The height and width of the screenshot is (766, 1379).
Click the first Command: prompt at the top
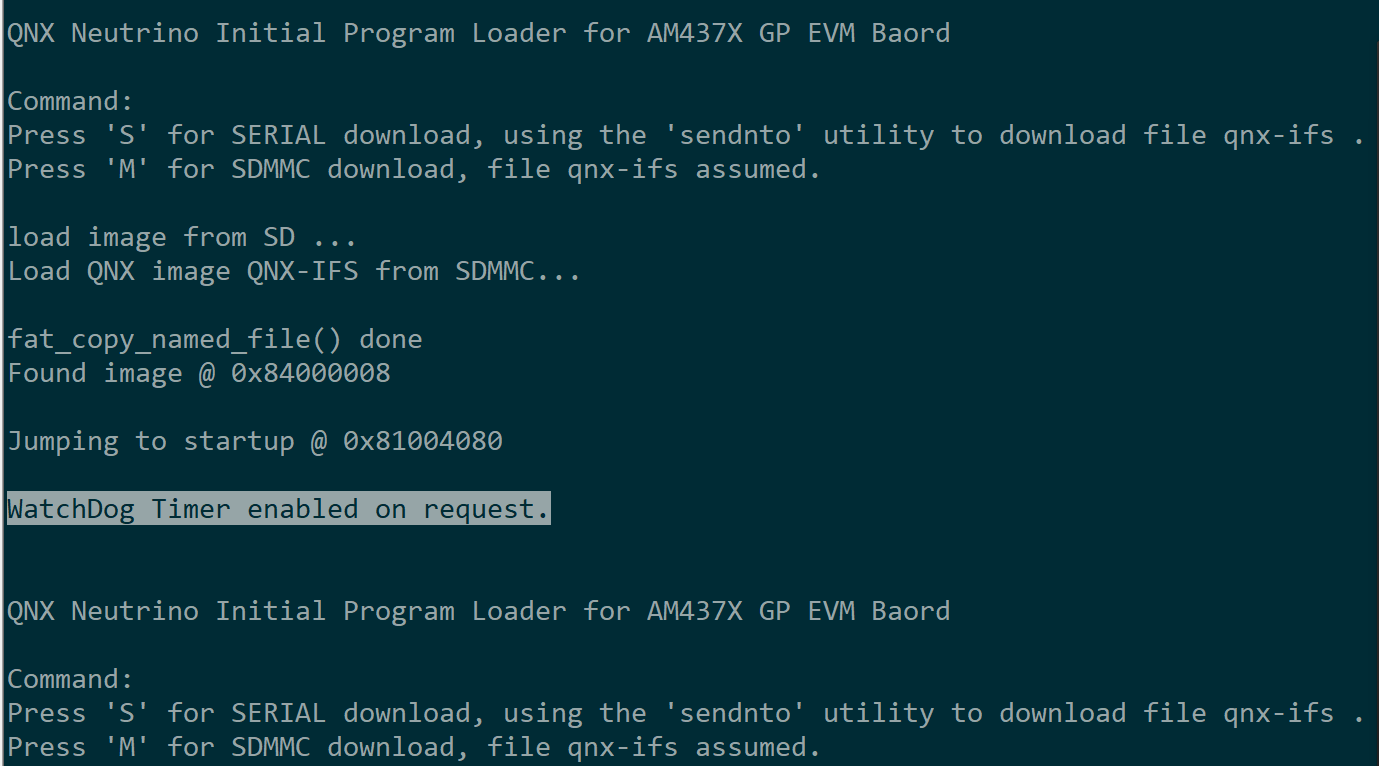point(70,102)
